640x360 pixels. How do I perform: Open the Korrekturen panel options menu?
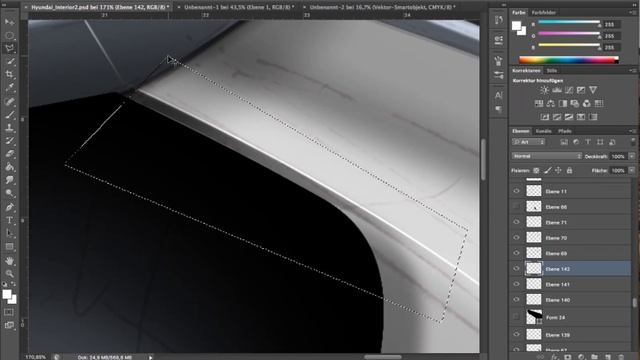[x=632, y=71]
